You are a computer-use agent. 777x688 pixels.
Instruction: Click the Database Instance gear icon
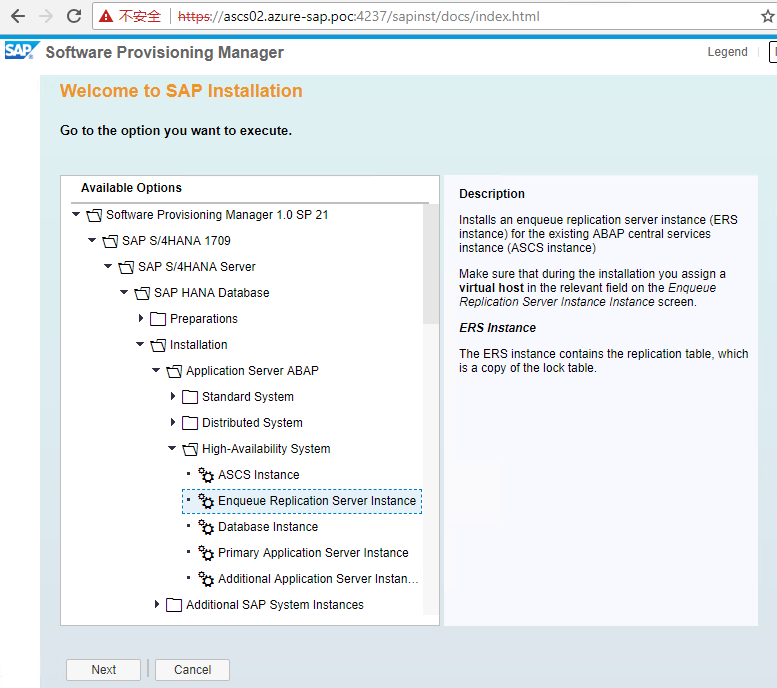pos(206,527)
